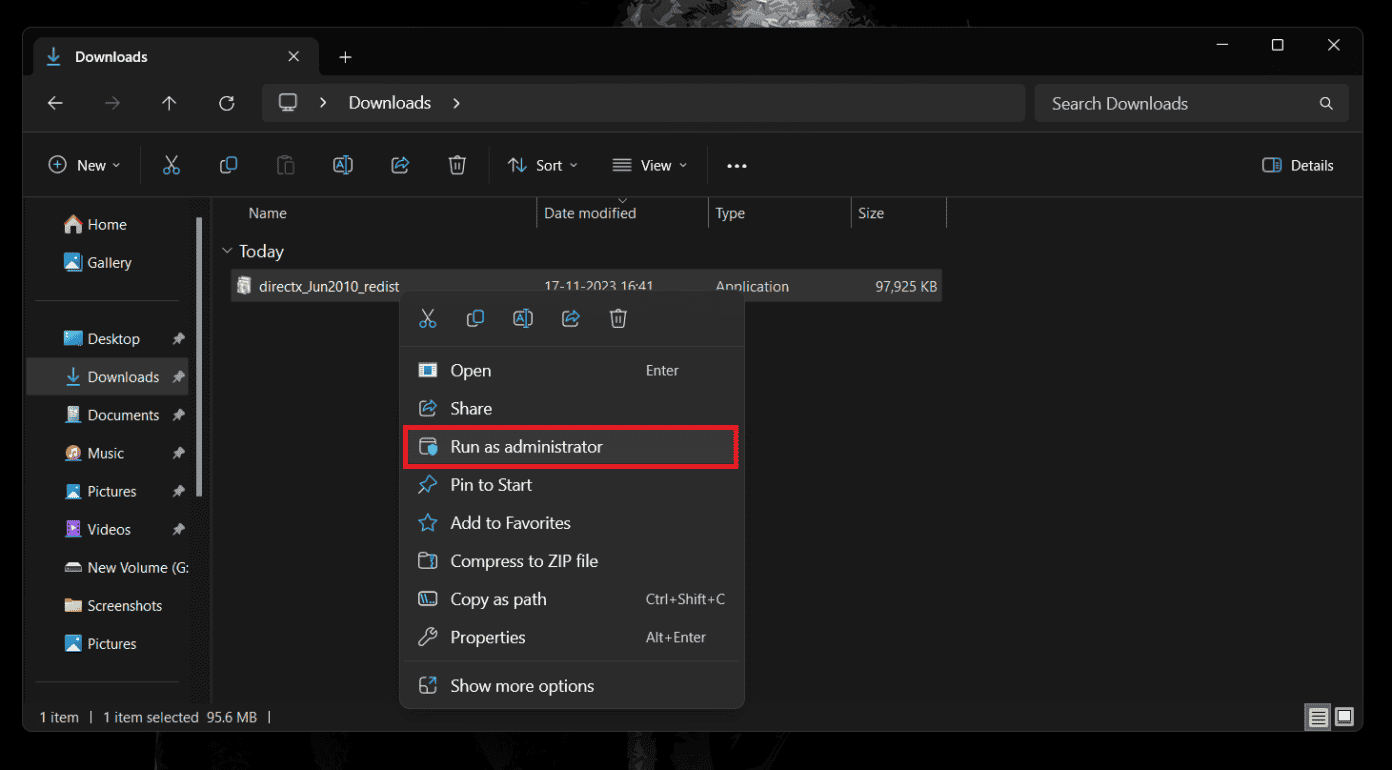Click inside the Search Downloads box

click(x=1180, y=103)
